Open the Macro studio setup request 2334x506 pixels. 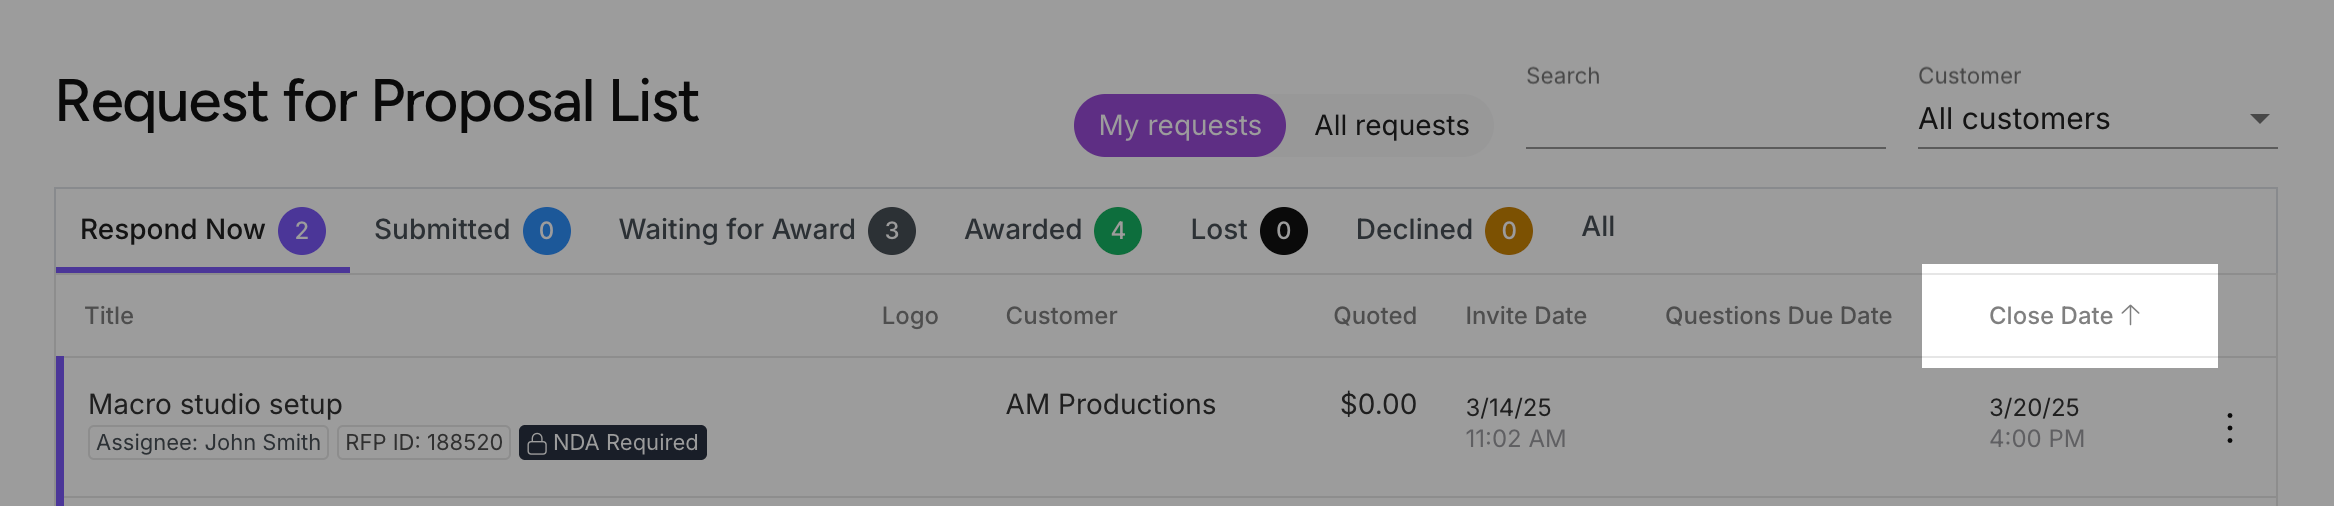(x=215, y=404)
